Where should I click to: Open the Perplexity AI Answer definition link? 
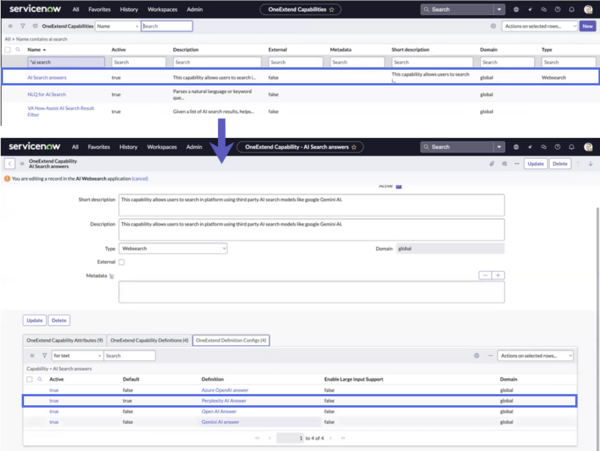tap(224, 401)
